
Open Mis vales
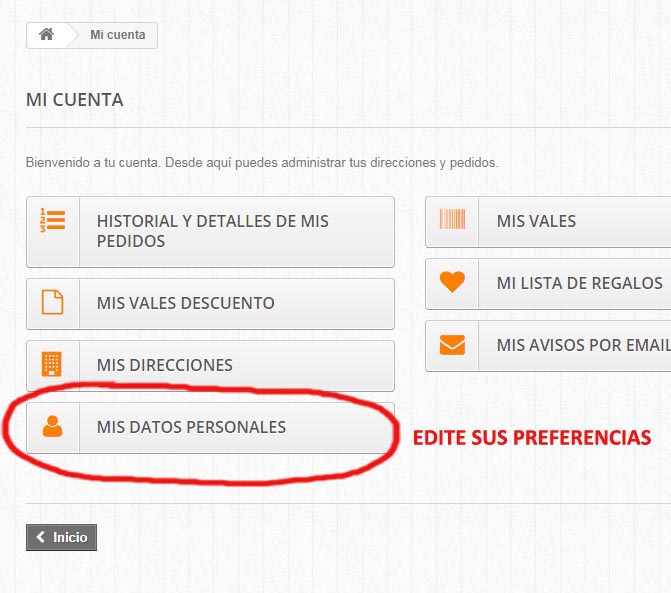coord(548,222)
